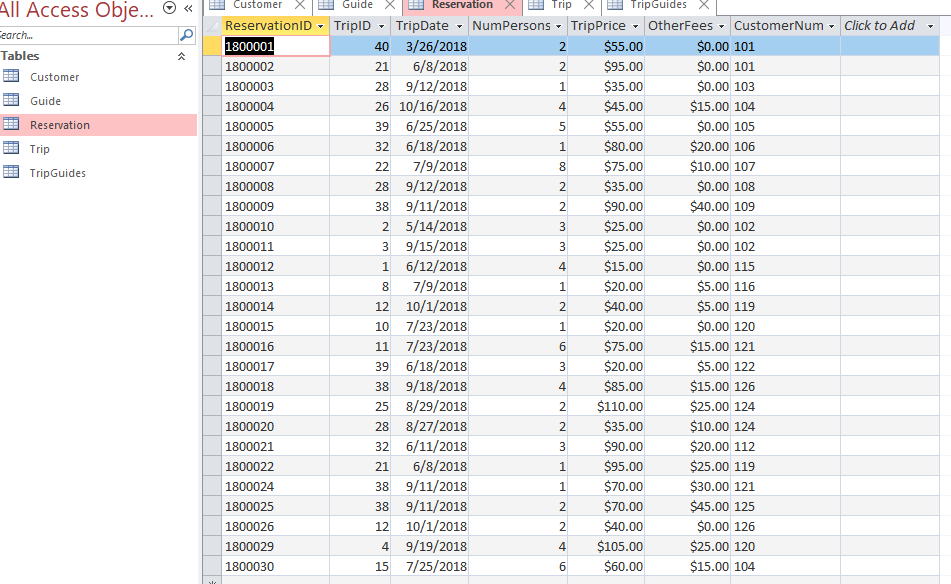Click TripDate cell 5/14/2018
951x584 pixels.
coord(430,226)
